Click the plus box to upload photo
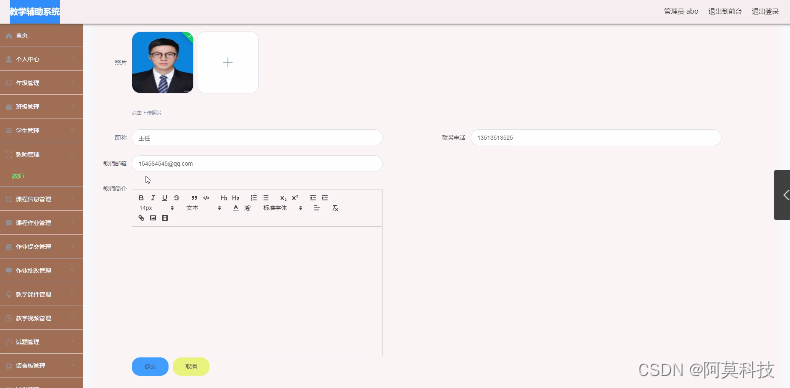Viewport: 790px width, 388px height. 228,62
